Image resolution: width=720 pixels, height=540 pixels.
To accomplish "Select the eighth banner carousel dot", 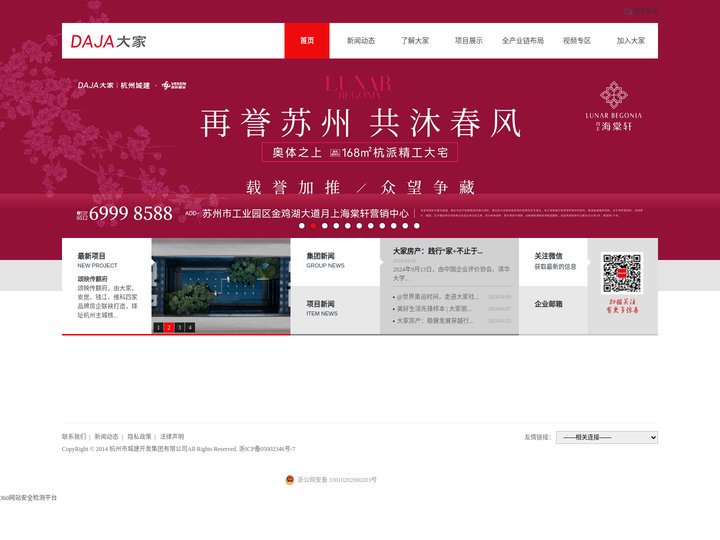I will coord(382,226).
